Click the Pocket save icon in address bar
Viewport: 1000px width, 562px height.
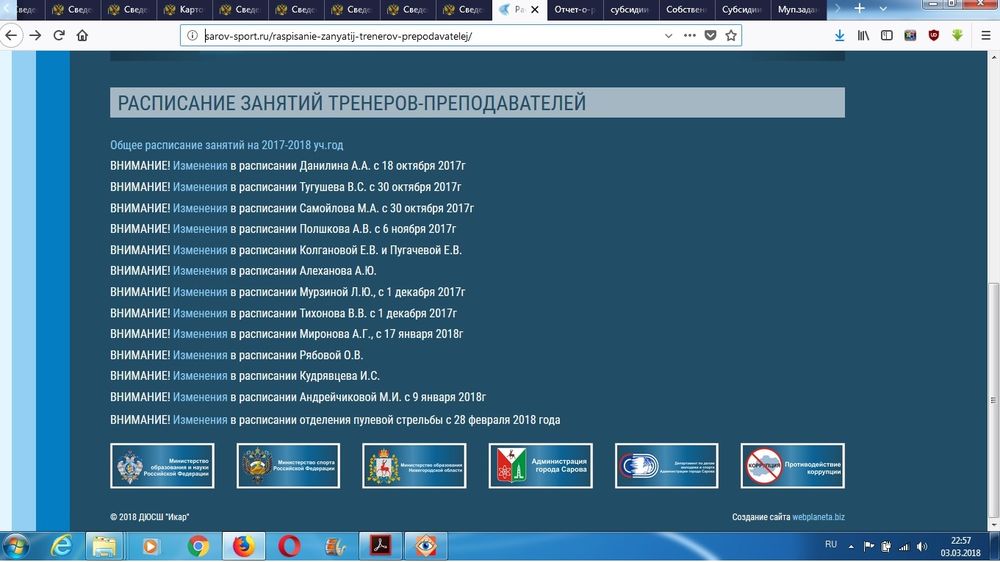point(710,35)
